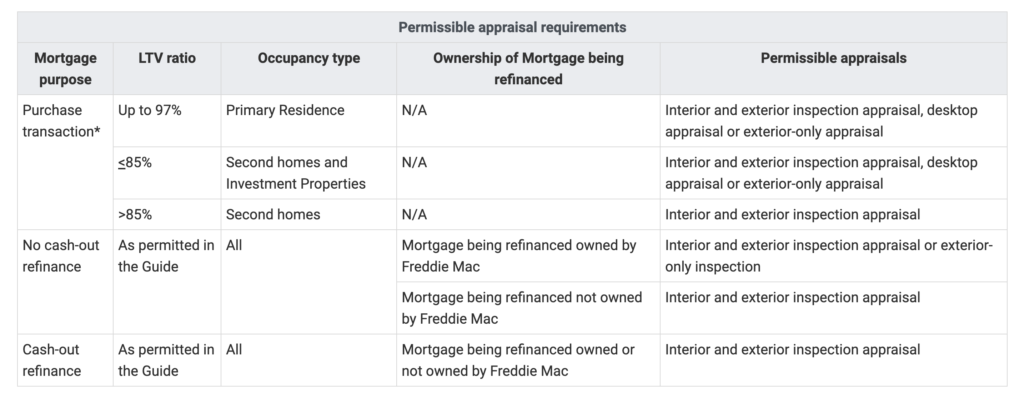Click the 'Second homes' occupancy cell
This screenshot has width=1024, height=398.
point(308,214)
